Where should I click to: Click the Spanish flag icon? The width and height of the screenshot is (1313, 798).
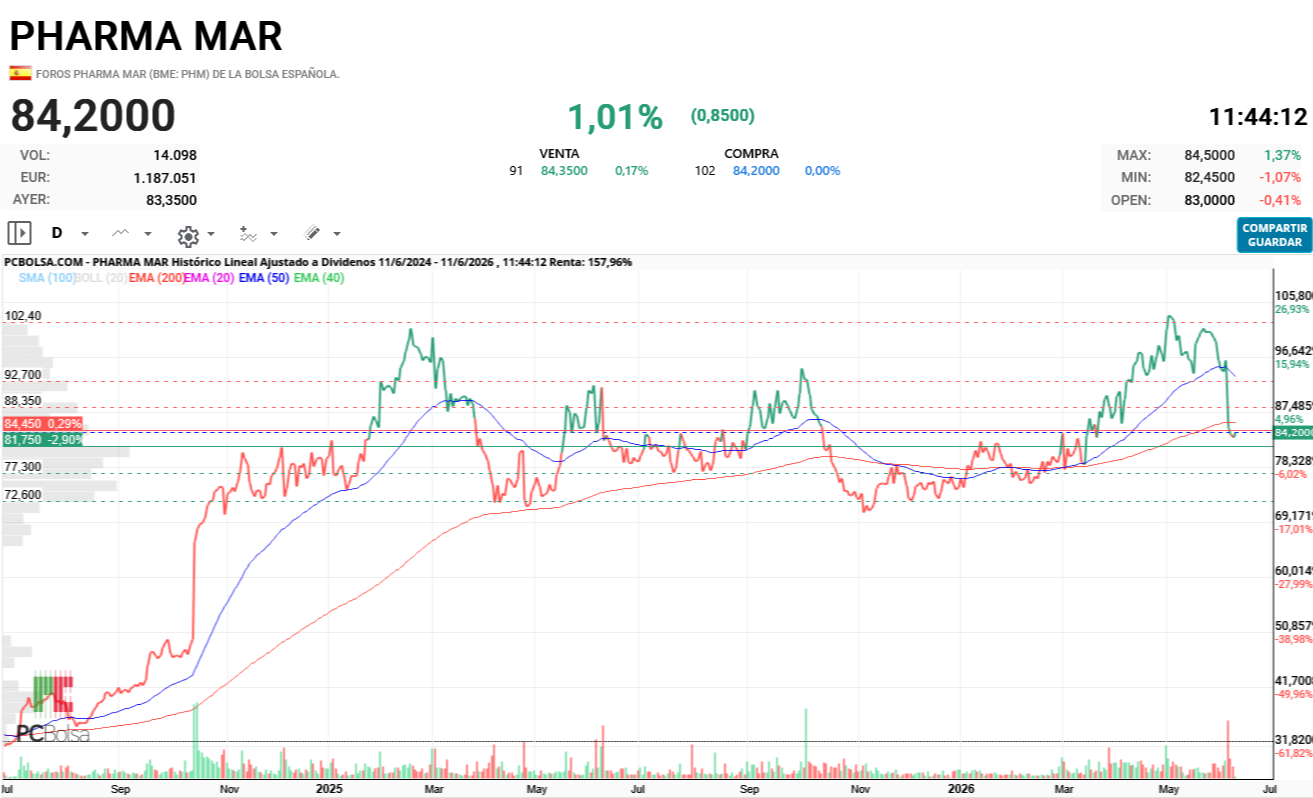coord(20,73)
